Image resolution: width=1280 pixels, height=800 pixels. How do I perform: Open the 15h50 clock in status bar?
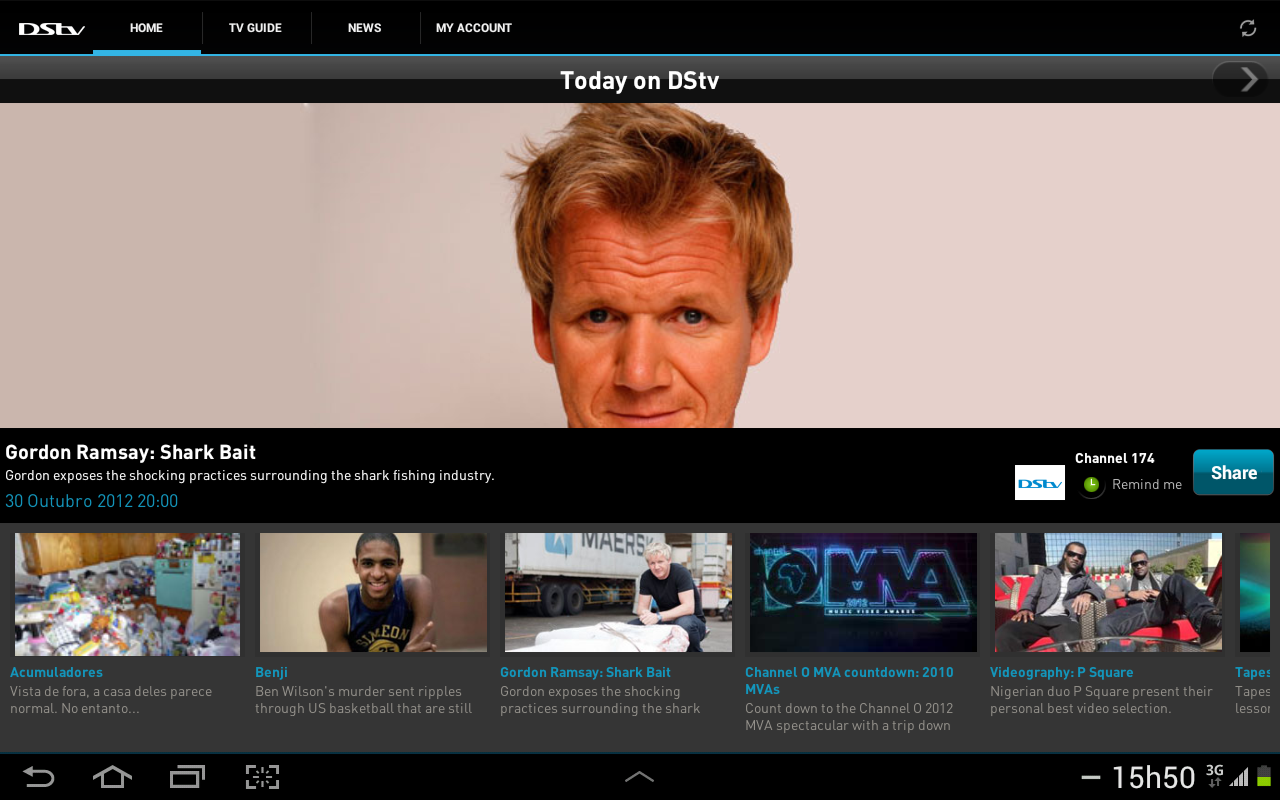1153,777
